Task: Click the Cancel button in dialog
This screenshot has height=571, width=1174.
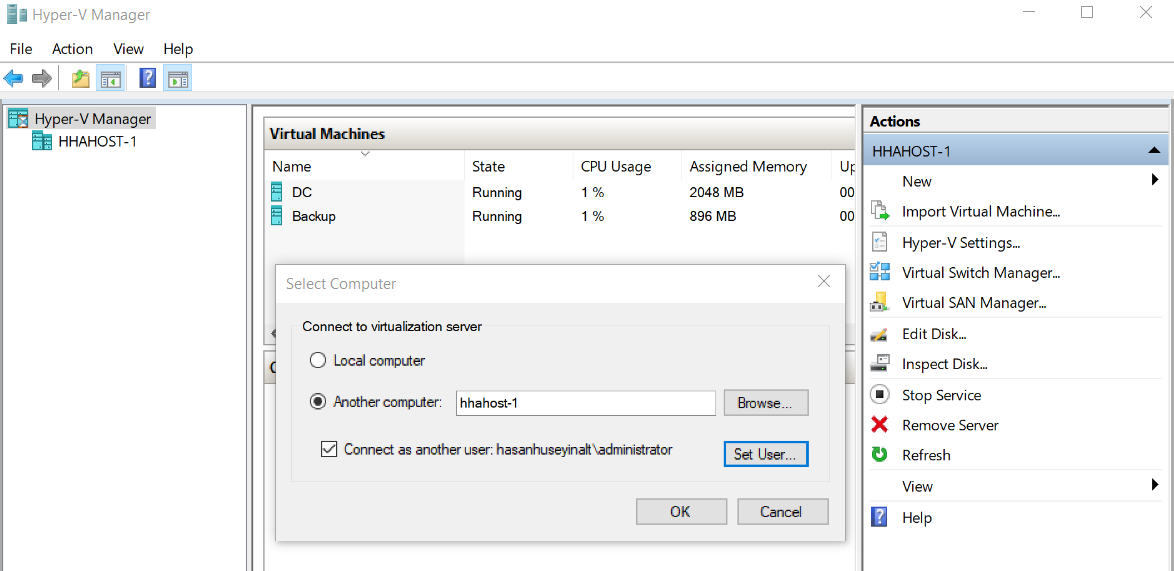Action: tap(782, 512)
